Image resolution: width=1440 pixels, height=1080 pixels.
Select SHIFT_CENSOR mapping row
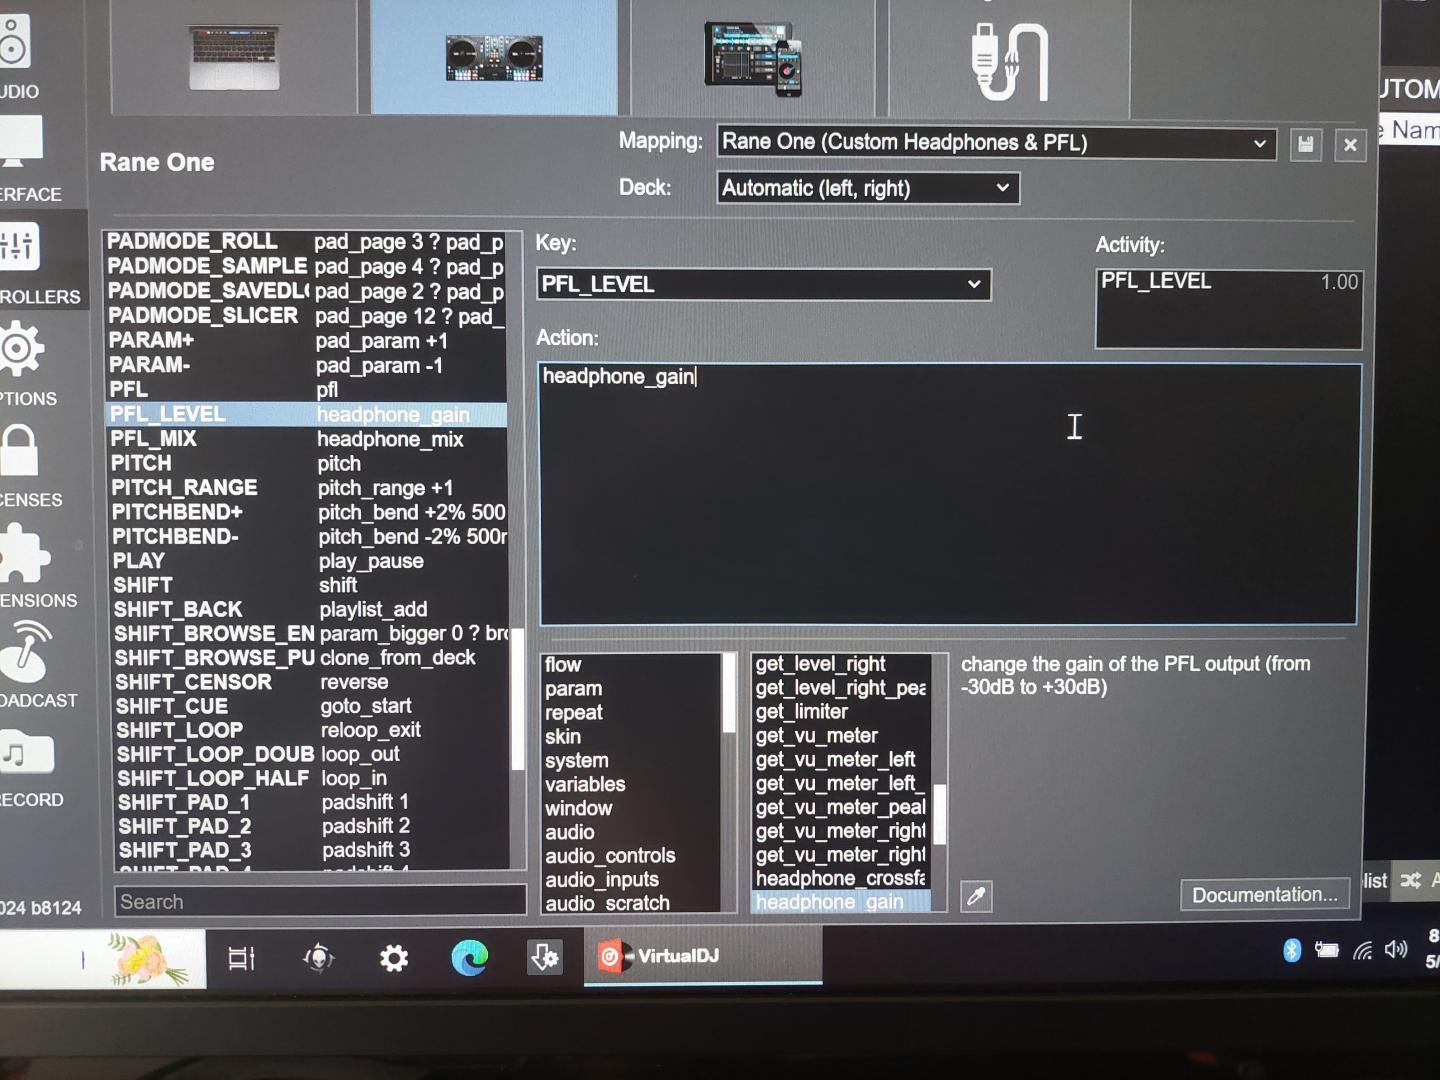[310, 682]
